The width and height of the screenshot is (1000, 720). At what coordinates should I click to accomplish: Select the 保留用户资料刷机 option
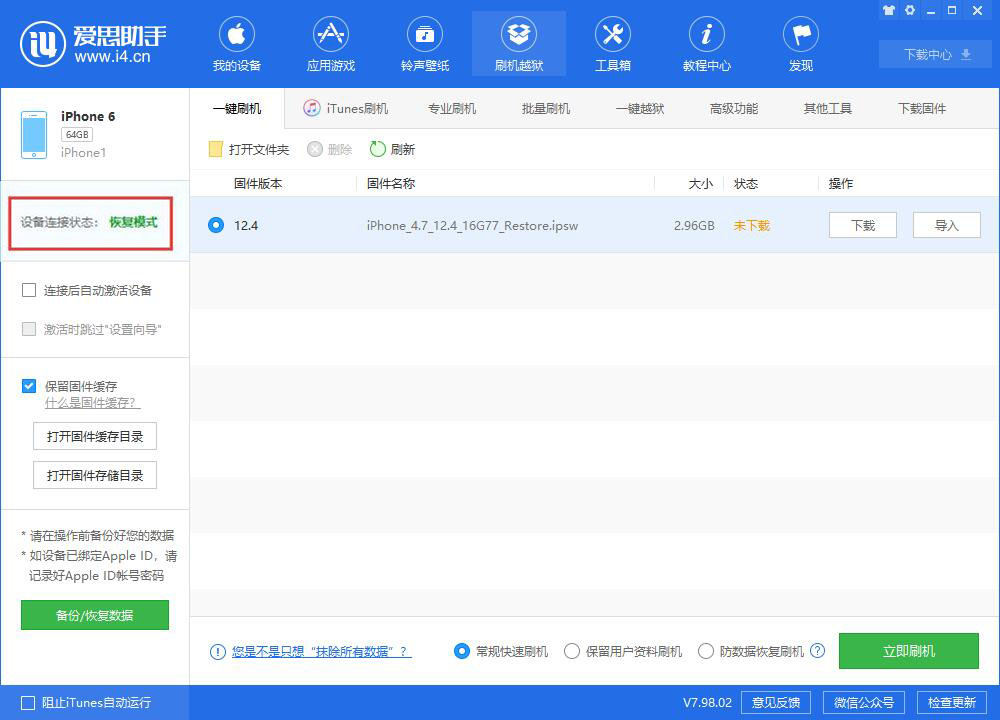572,651
